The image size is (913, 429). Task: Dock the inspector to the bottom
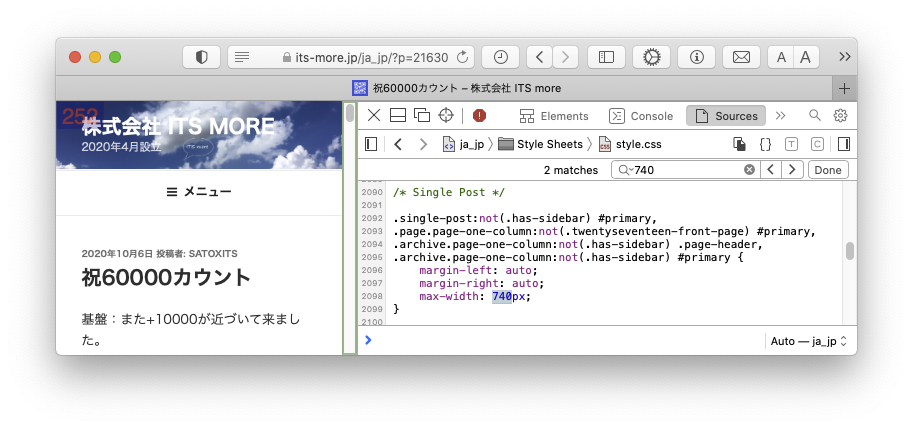[x=398, y=116]
